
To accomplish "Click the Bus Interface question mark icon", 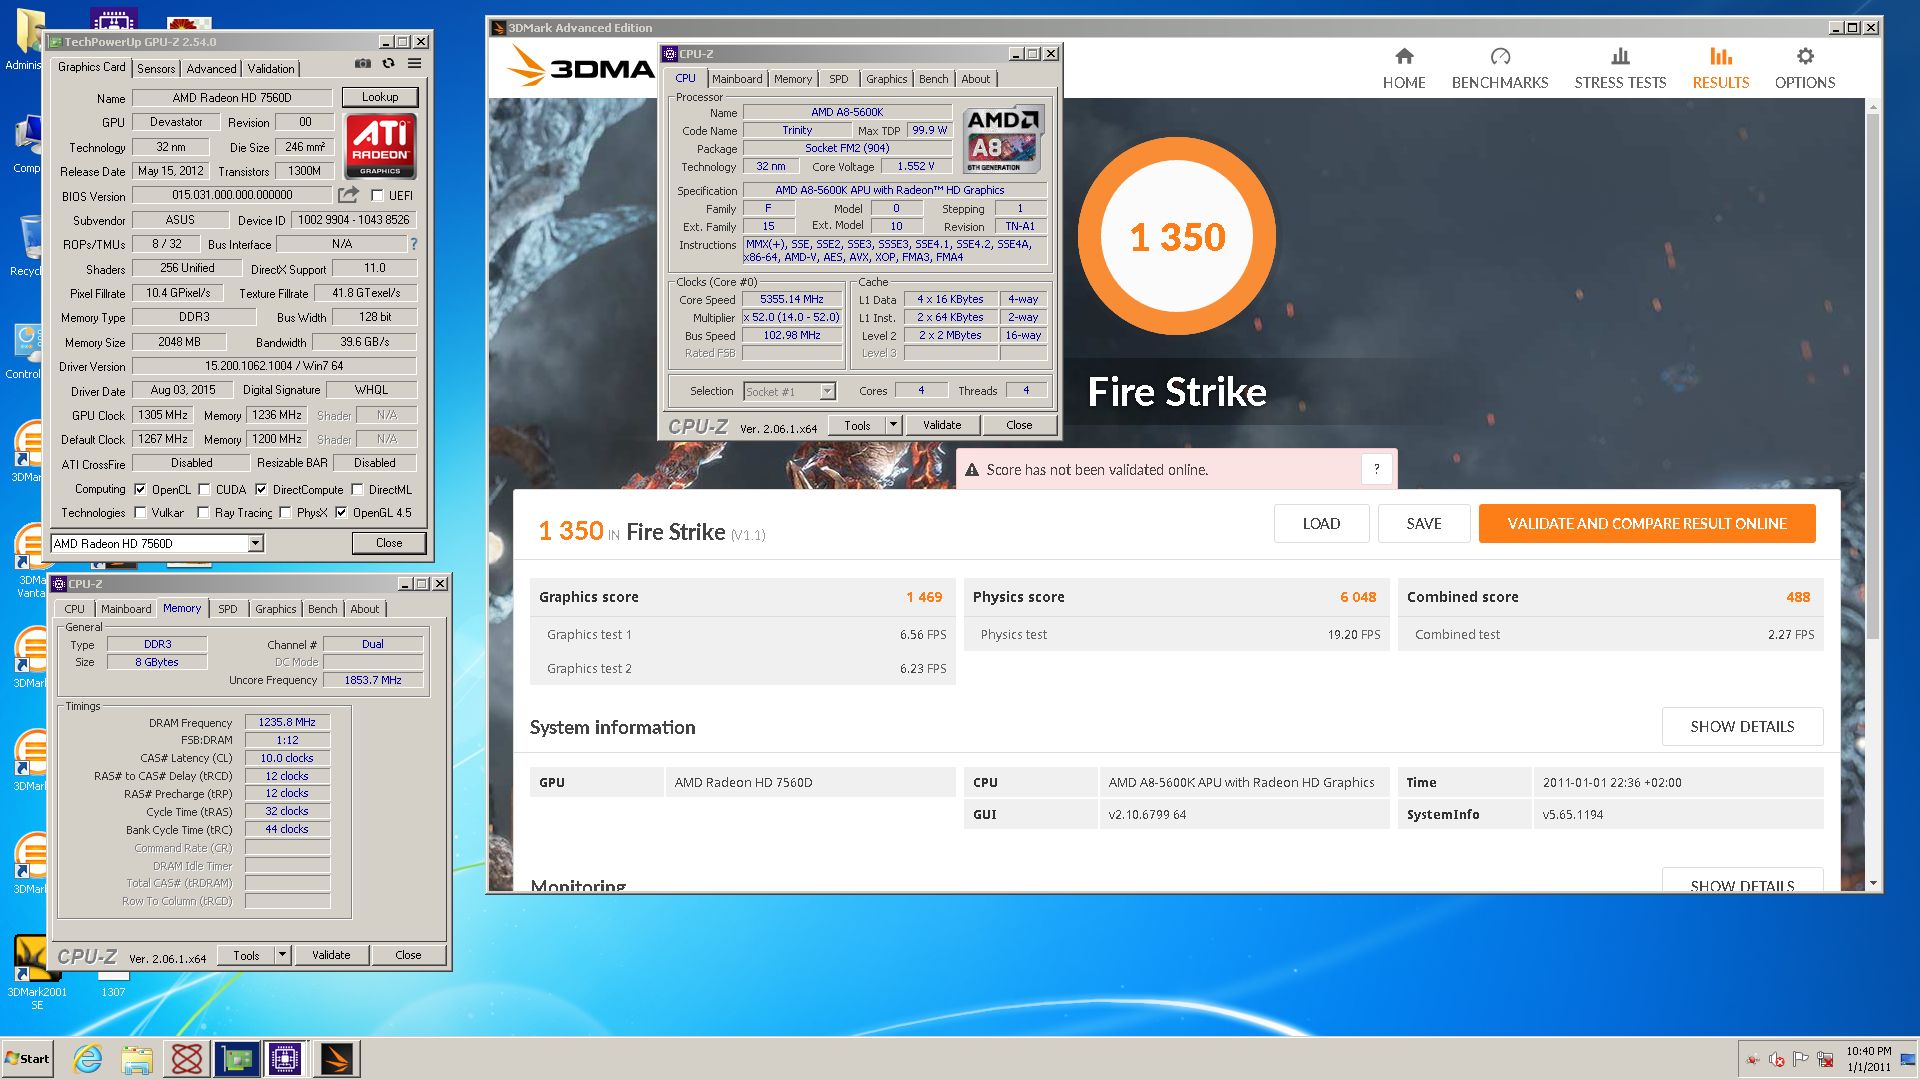I will 413,244.
